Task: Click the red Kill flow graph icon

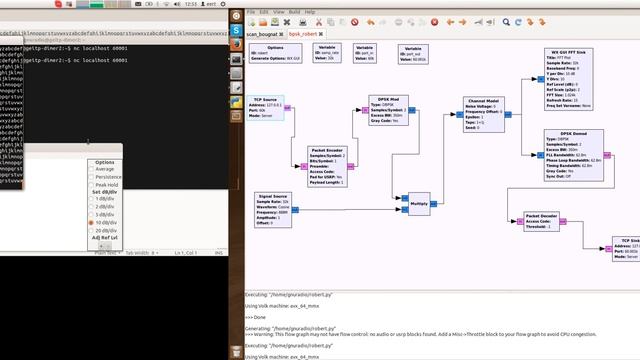Action: coord(435,22)
